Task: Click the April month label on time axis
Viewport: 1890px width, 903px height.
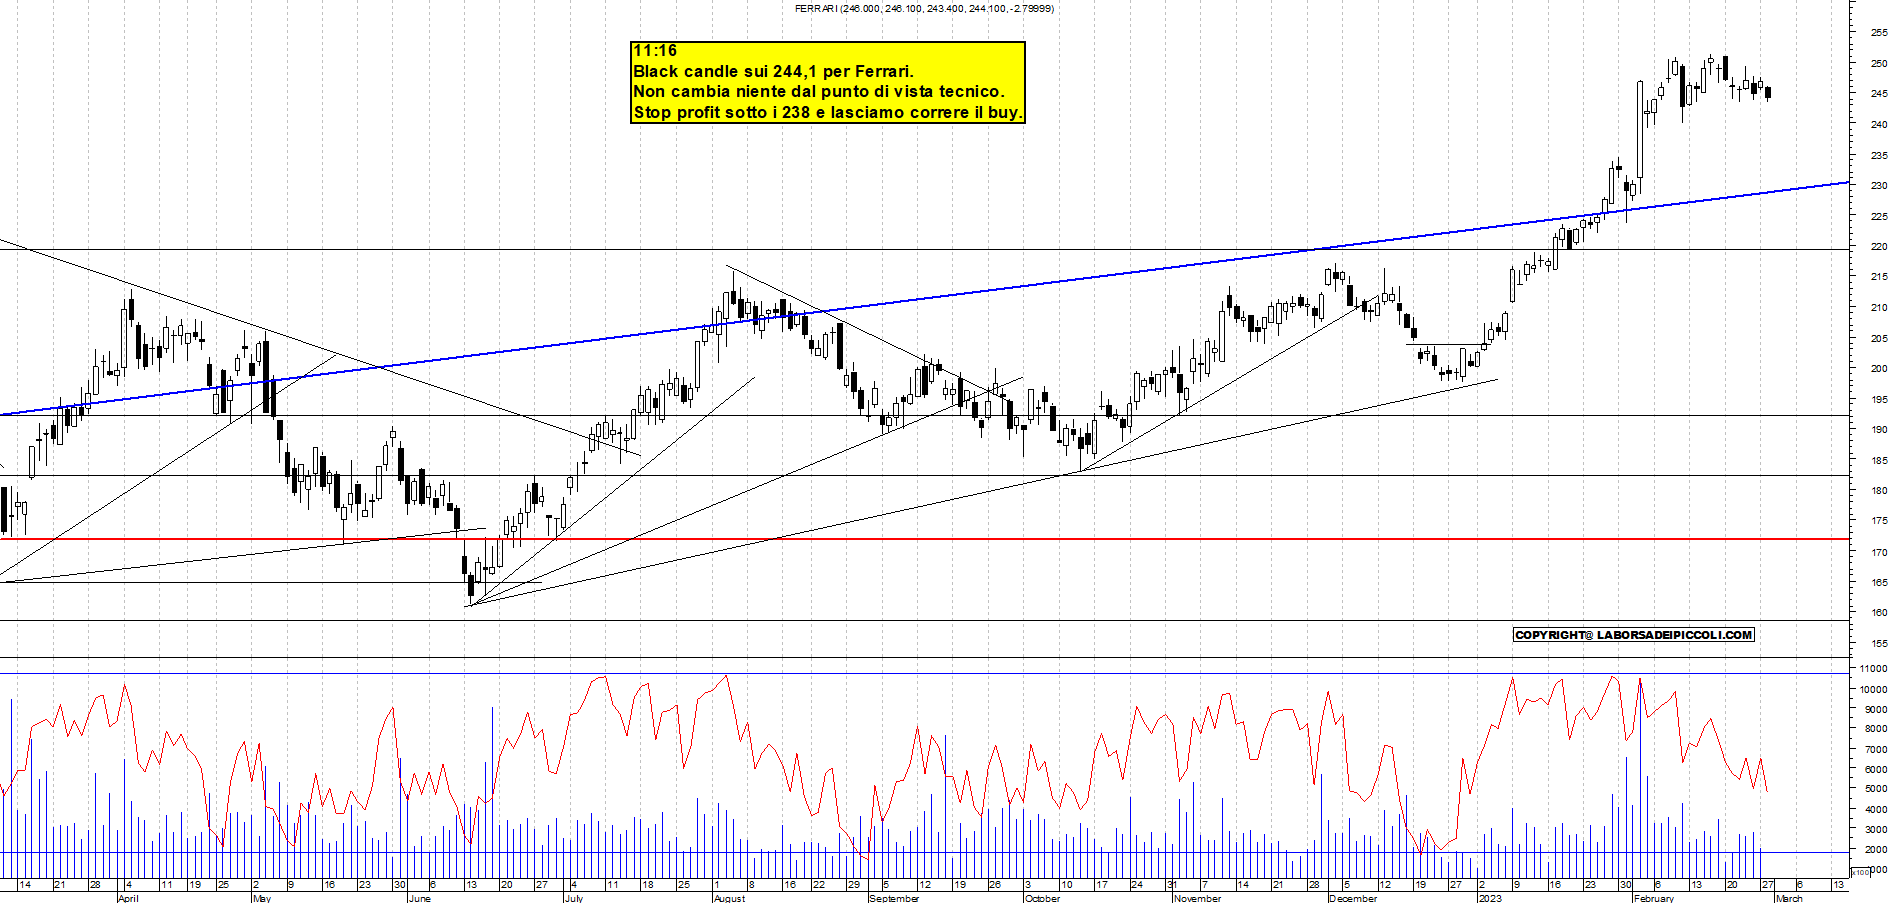Action: point(128,898)
